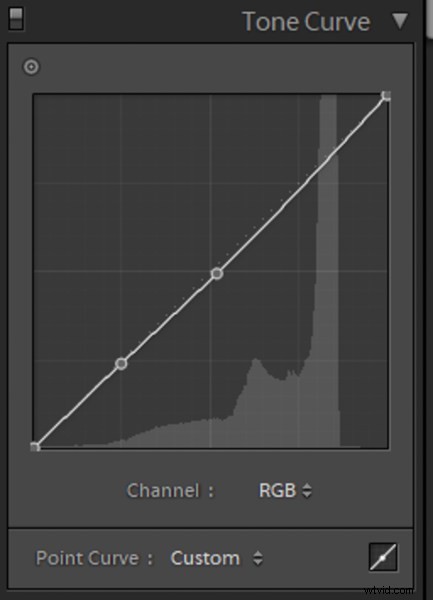Click the up-down arrows beside RGB
Image resolution: width=433 pixels, height=600 pixels.
[x=307, y=491]
